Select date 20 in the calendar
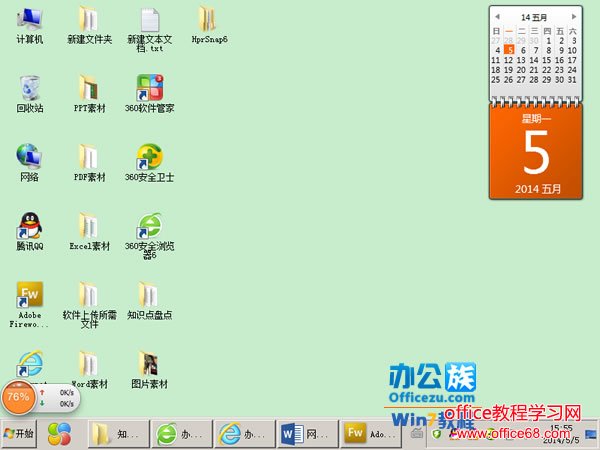The width and height of the screenshot is (600, 450). click(521, 70)
